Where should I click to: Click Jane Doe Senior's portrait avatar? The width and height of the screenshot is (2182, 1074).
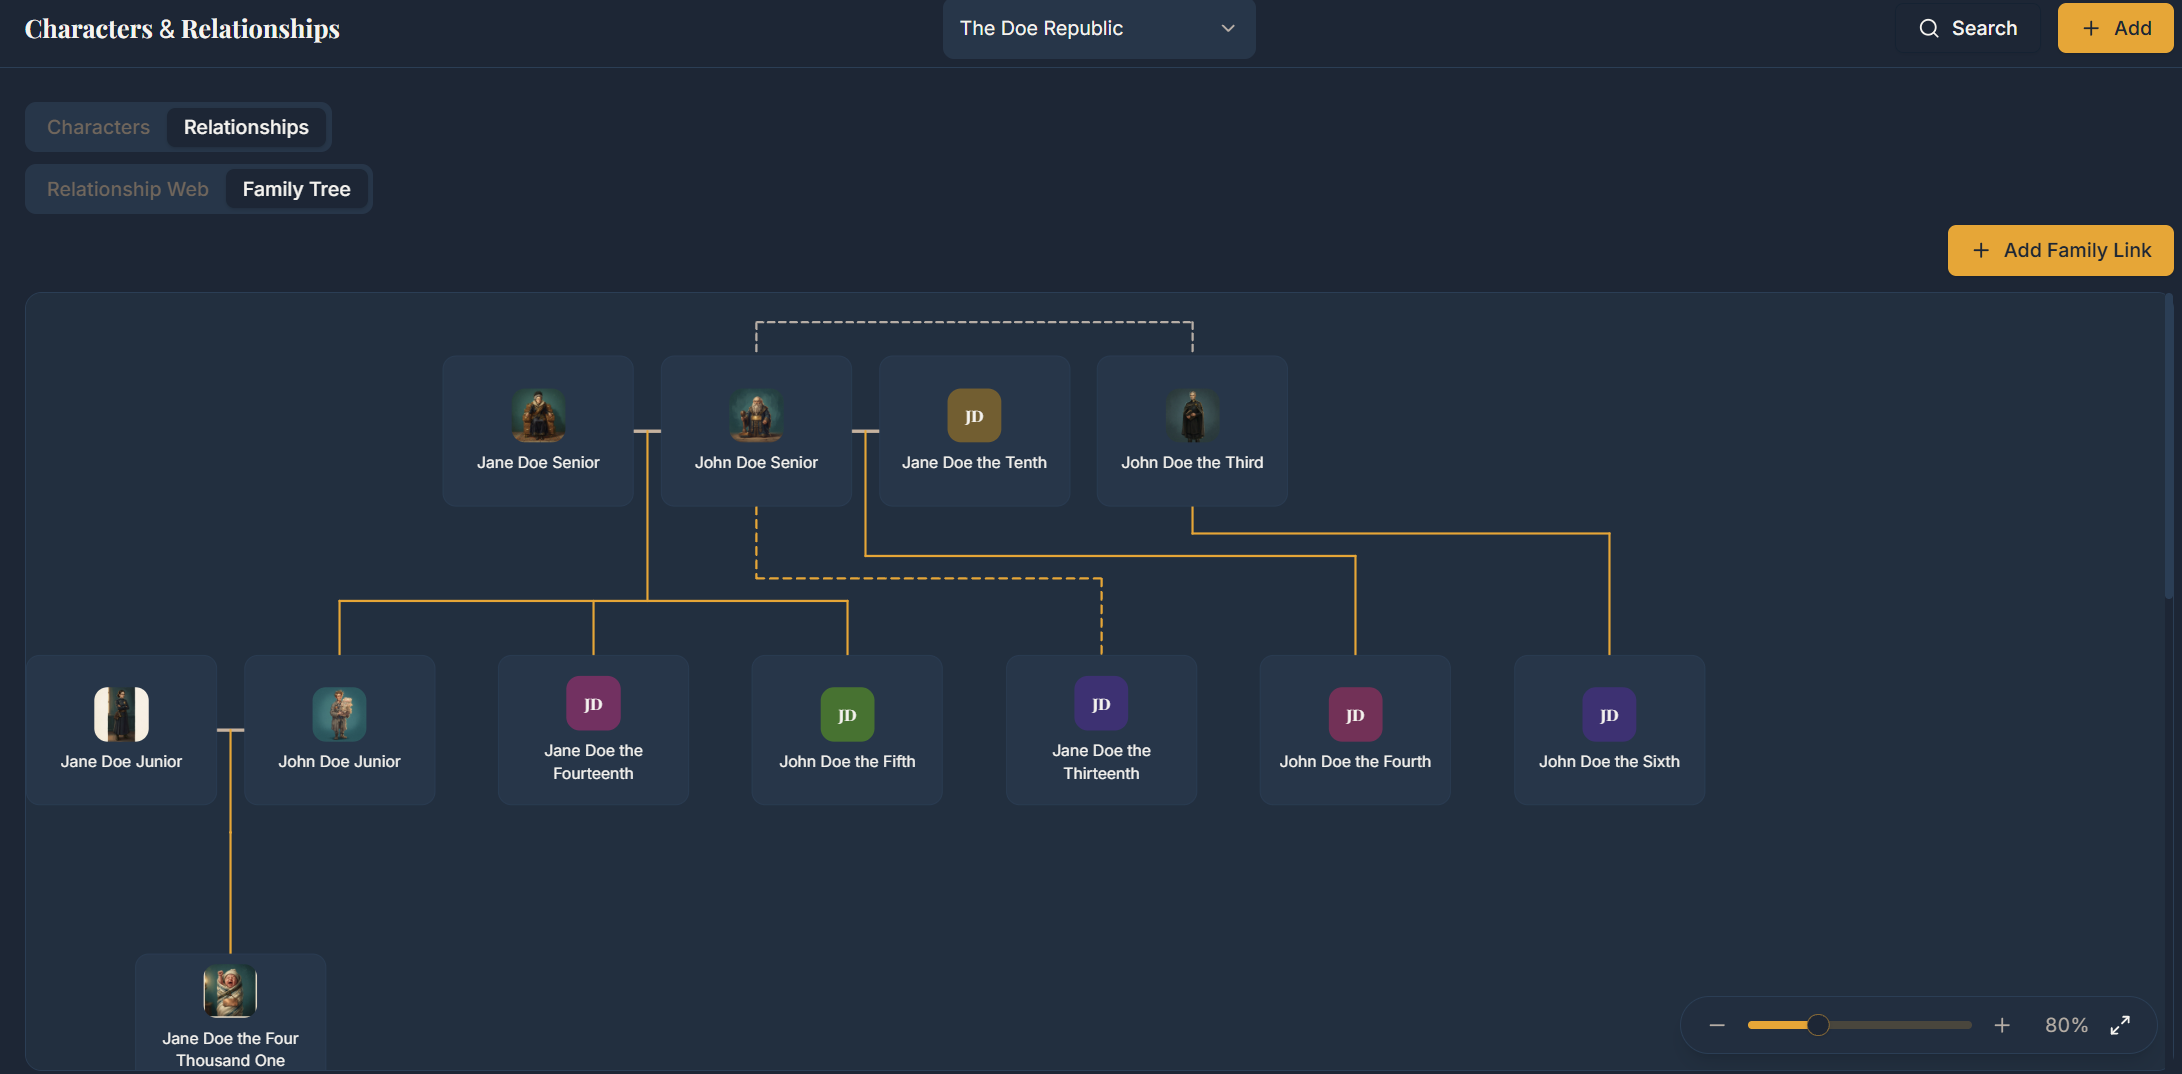(538, 415)
